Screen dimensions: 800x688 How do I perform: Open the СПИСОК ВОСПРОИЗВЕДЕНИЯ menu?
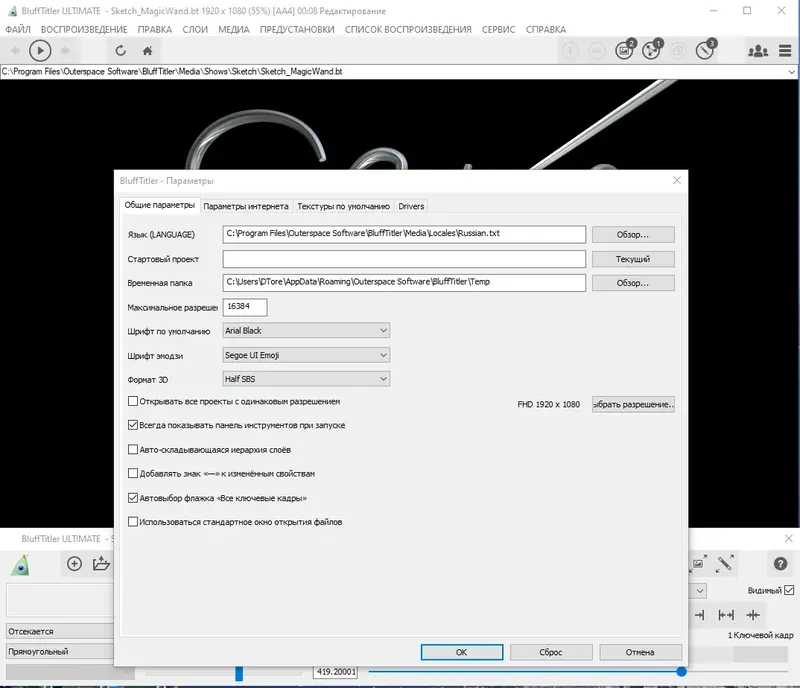coord(408,29)
